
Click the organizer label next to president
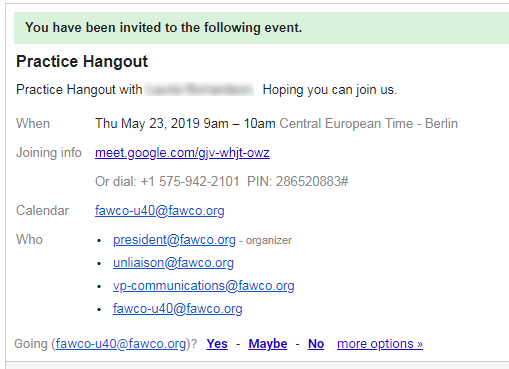[x=269, y=240]
